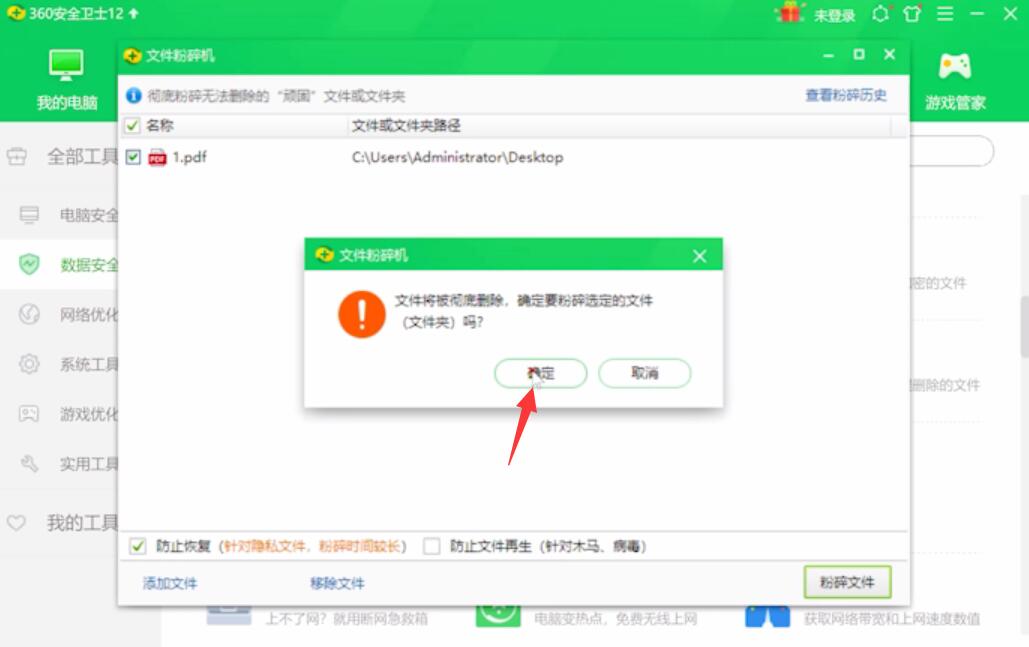Confirm shredding with the 确定 button

(x=540, y=373)
